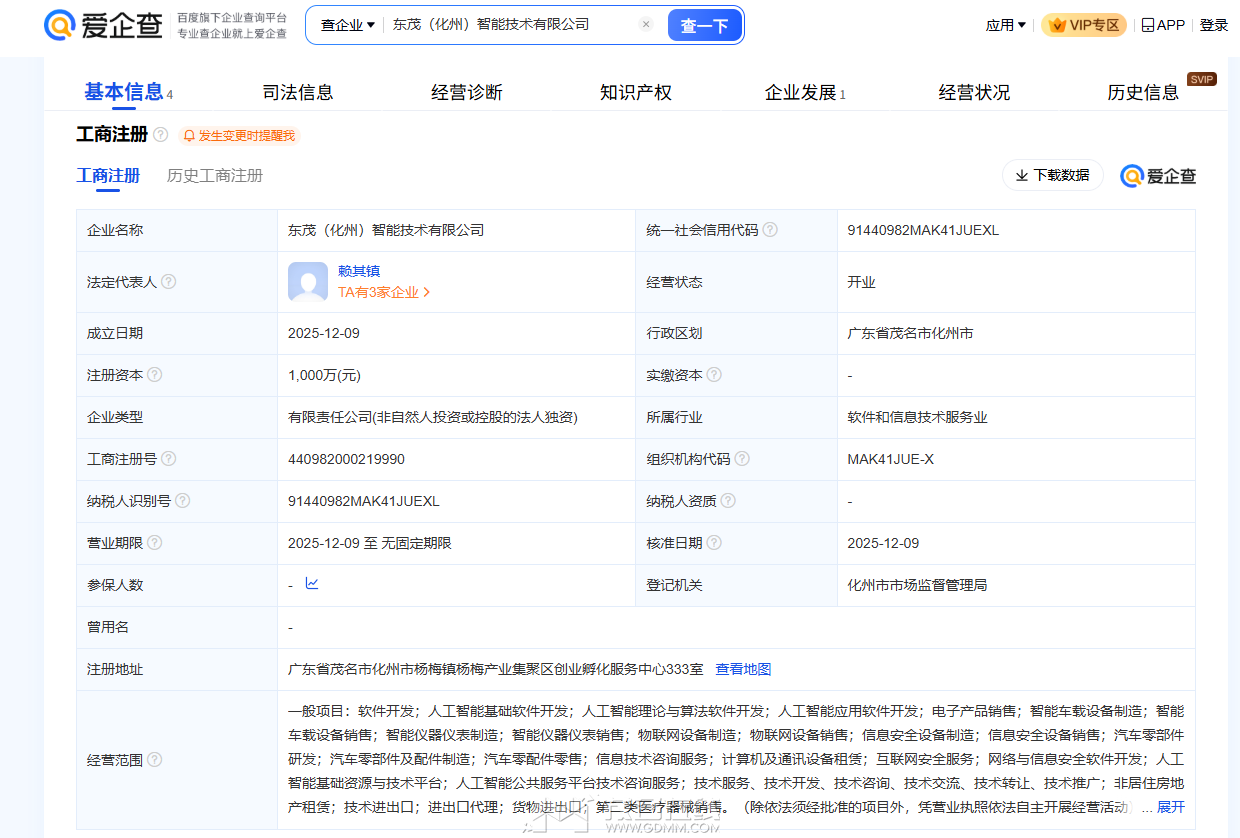Click help icon beside 经营范围

(x=155, y=760)
